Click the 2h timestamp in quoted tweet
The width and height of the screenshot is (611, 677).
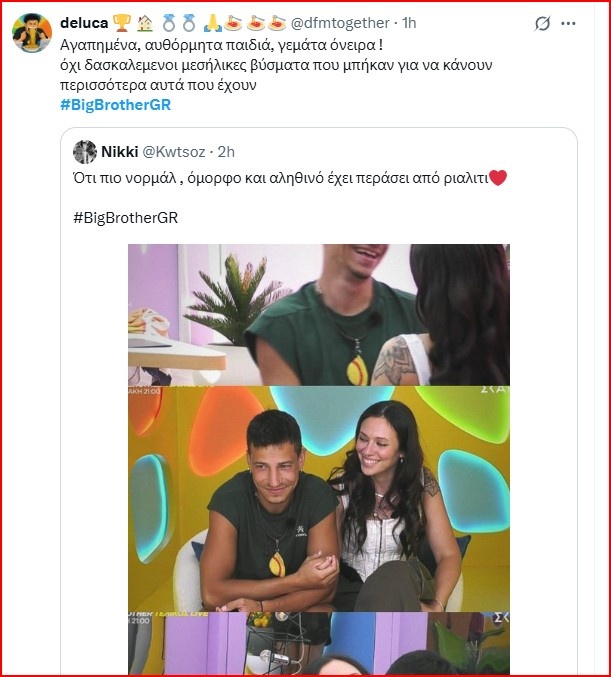[226, 152]
